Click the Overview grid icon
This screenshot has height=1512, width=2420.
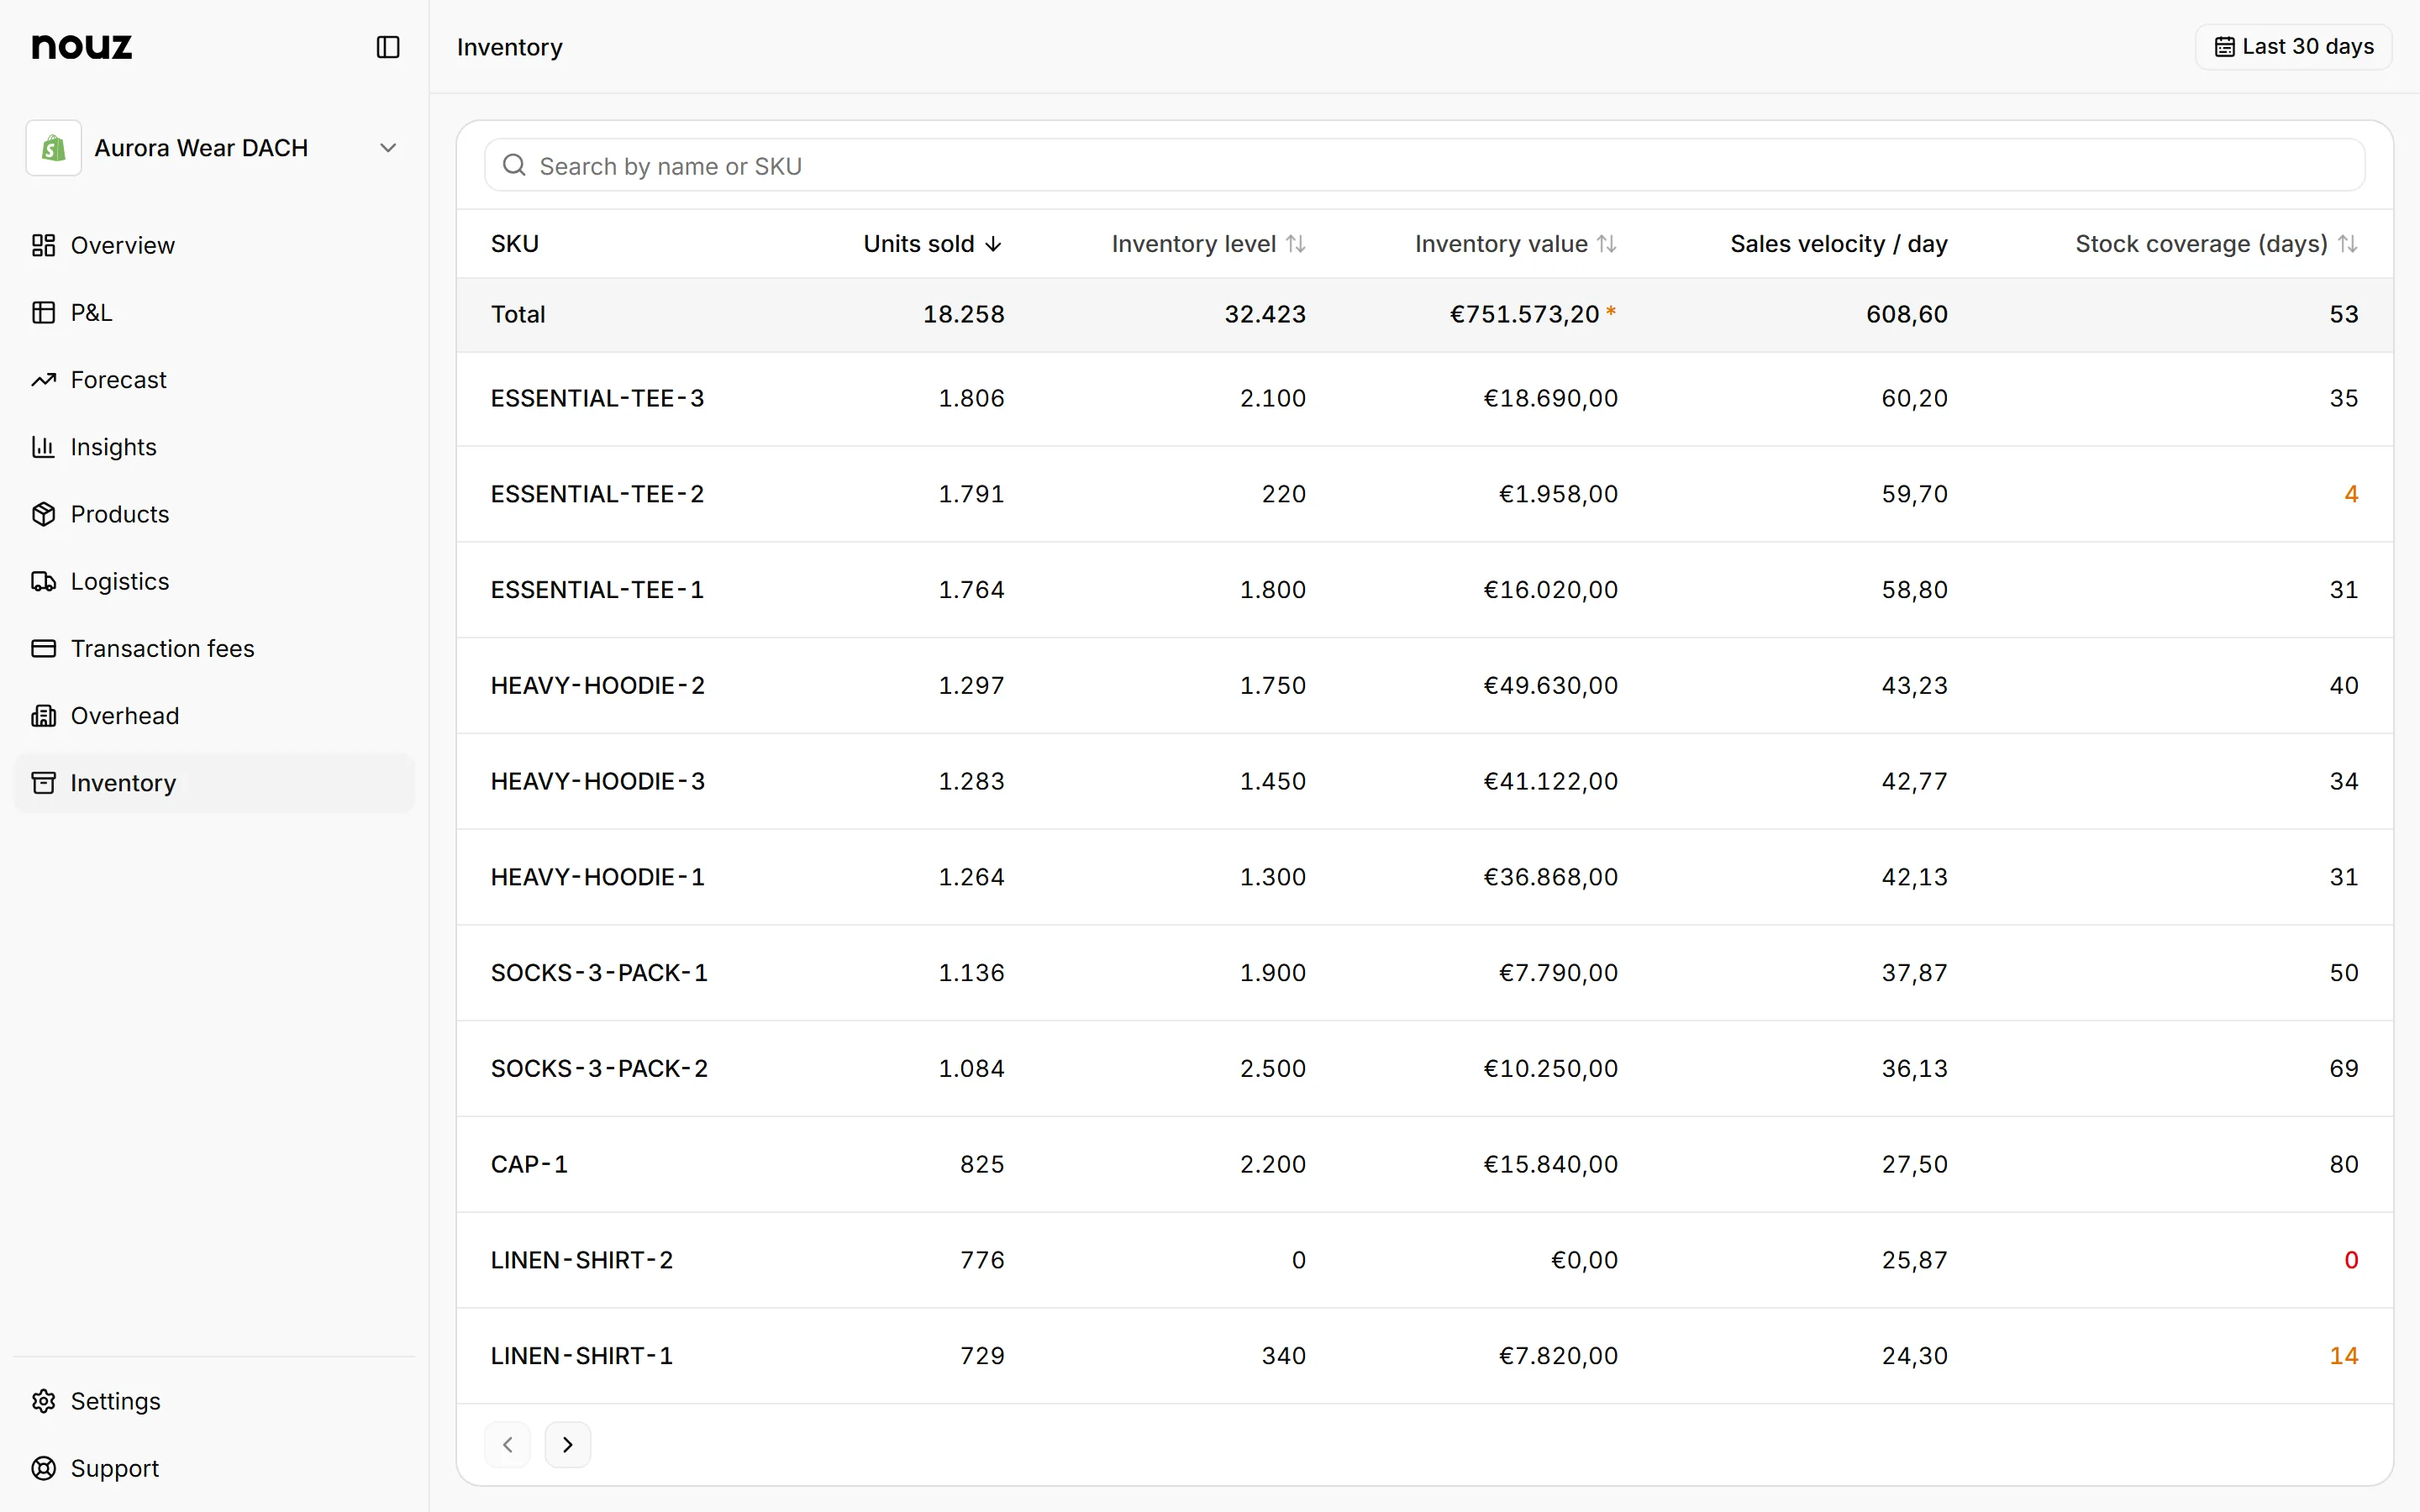43,245
